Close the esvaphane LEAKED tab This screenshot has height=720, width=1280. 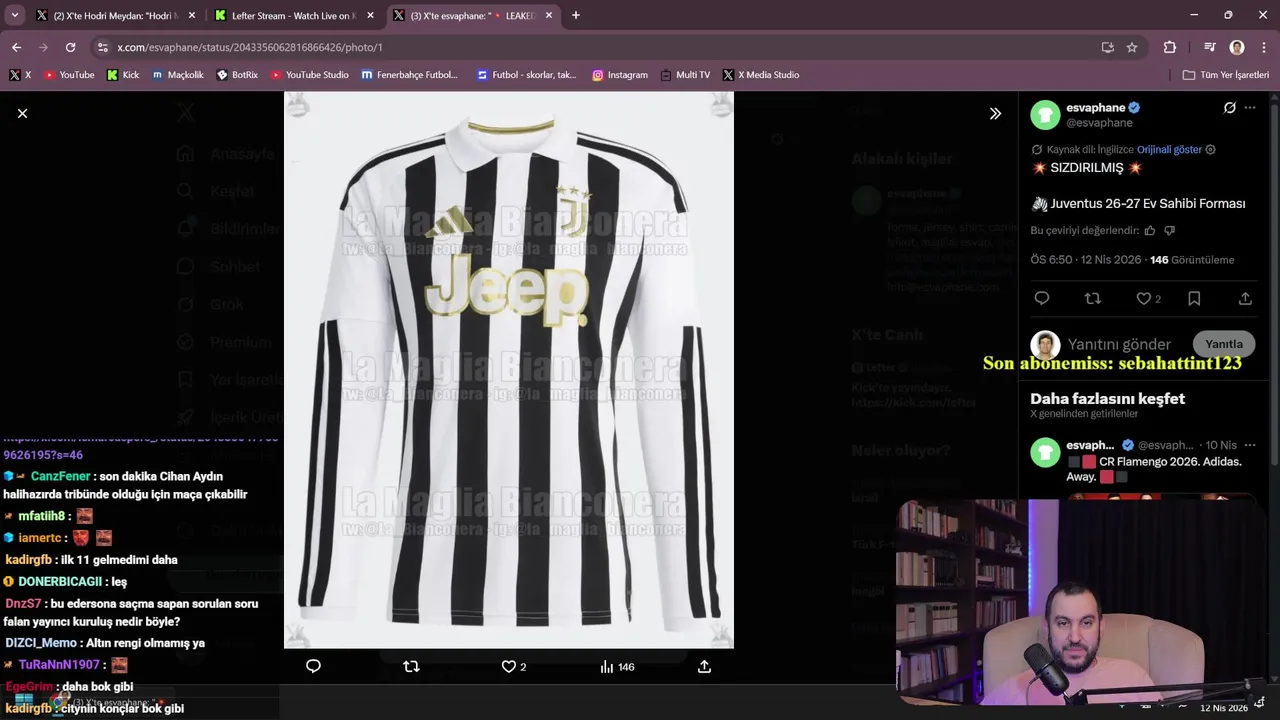click(548, 16)
